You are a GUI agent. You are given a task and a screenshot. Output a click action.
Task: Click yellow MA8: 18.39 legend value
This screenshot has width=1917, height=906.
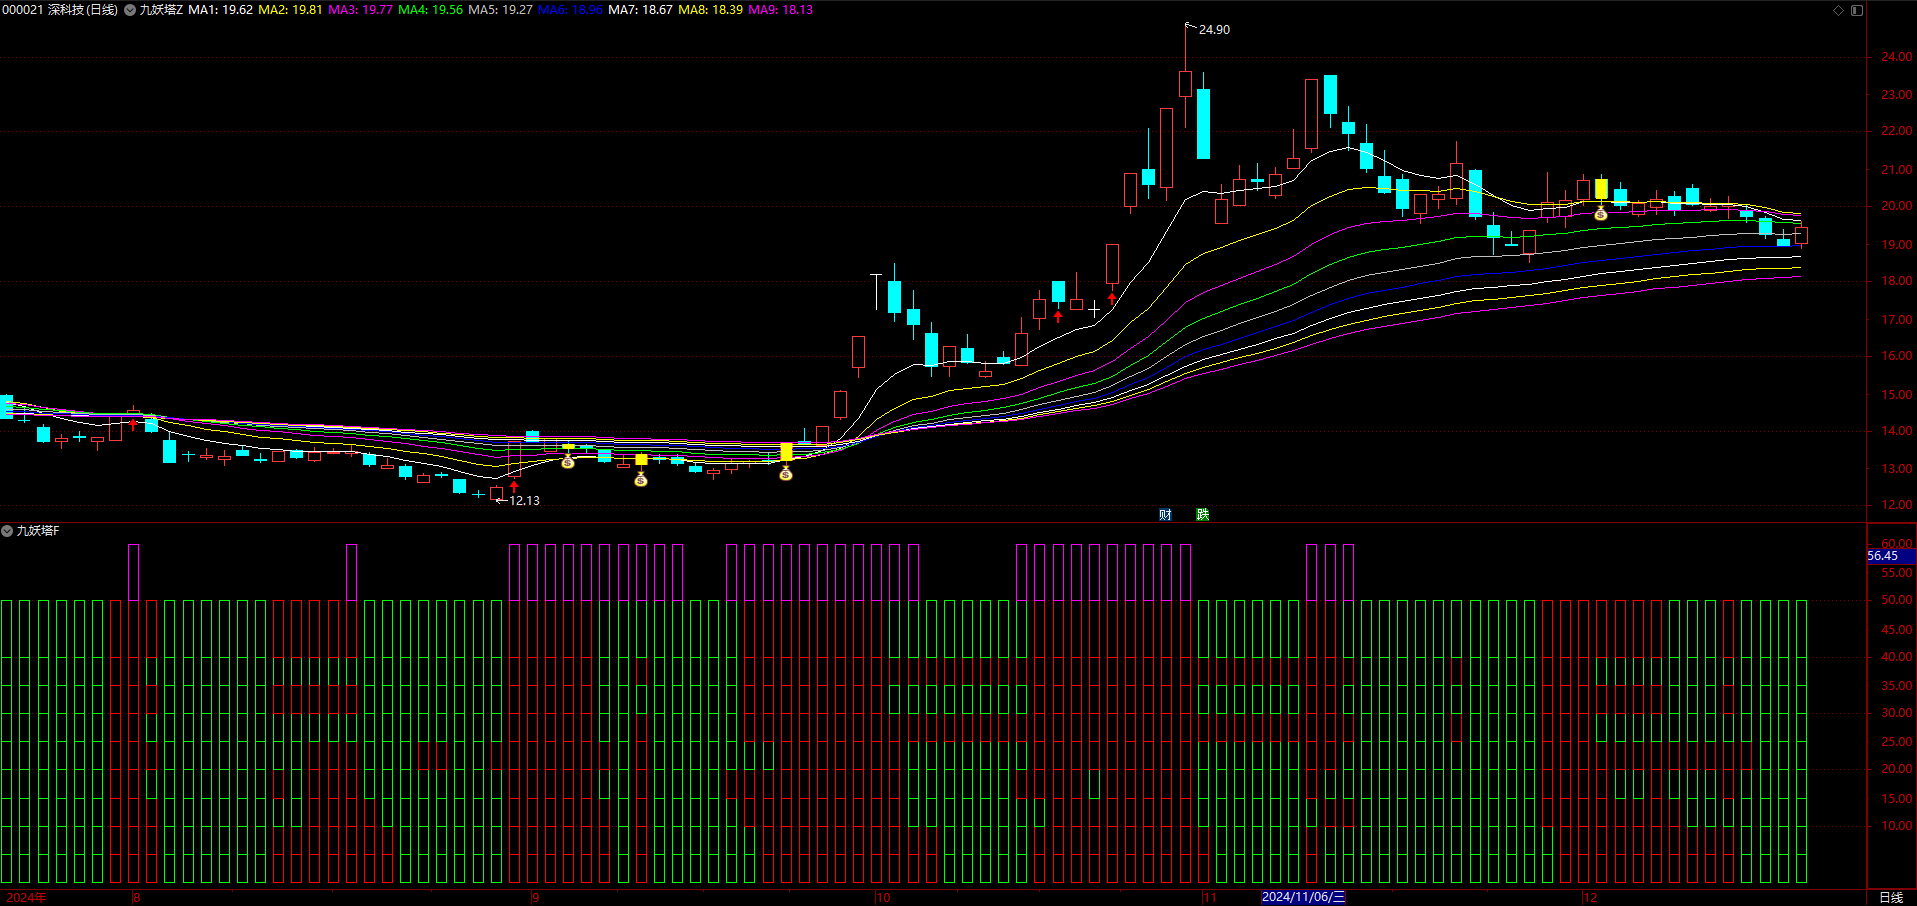(710, 10)
